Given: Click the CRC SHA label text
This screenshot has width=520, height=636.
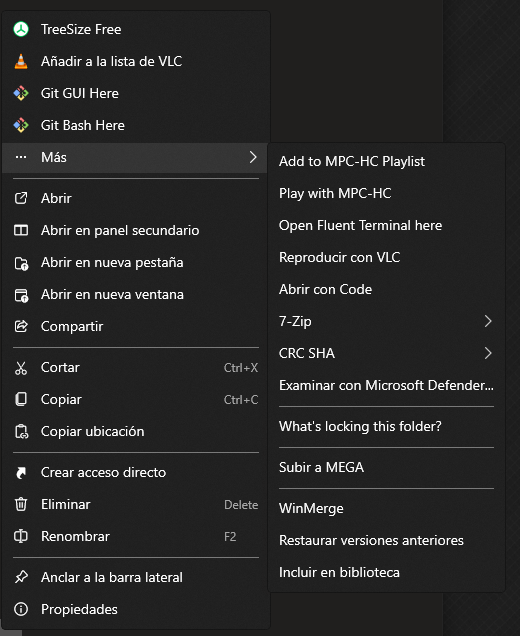Looking at the screenshot, I should pyautogui.click(x=307, y=353).
